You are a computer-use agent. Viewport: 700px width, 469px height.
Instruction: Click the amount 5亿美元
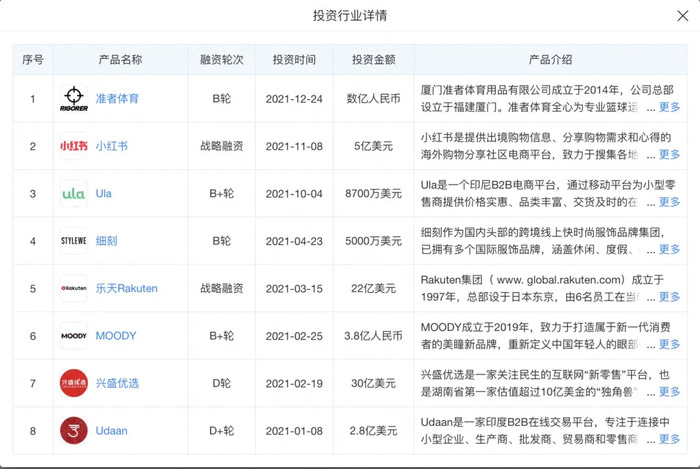point(373,146)
